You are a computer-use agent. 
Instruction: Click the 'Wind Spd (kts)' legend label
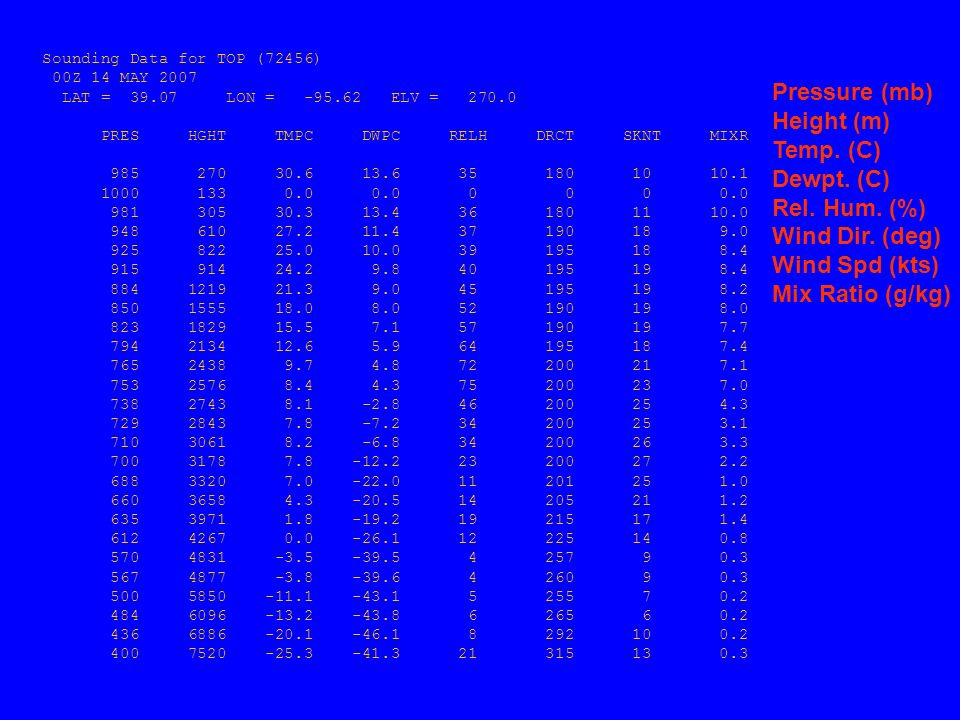[x=855, y=265]
